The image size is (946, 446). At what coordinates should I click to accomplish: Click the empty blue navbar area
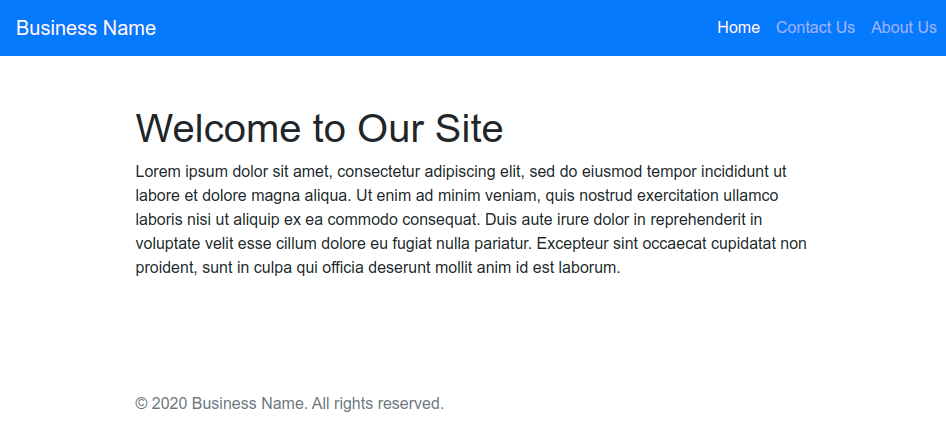430,28
